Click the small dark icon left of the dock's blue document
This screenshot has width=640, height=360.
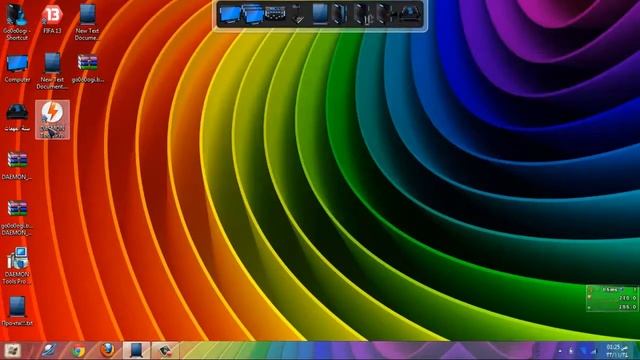[298, 14]
